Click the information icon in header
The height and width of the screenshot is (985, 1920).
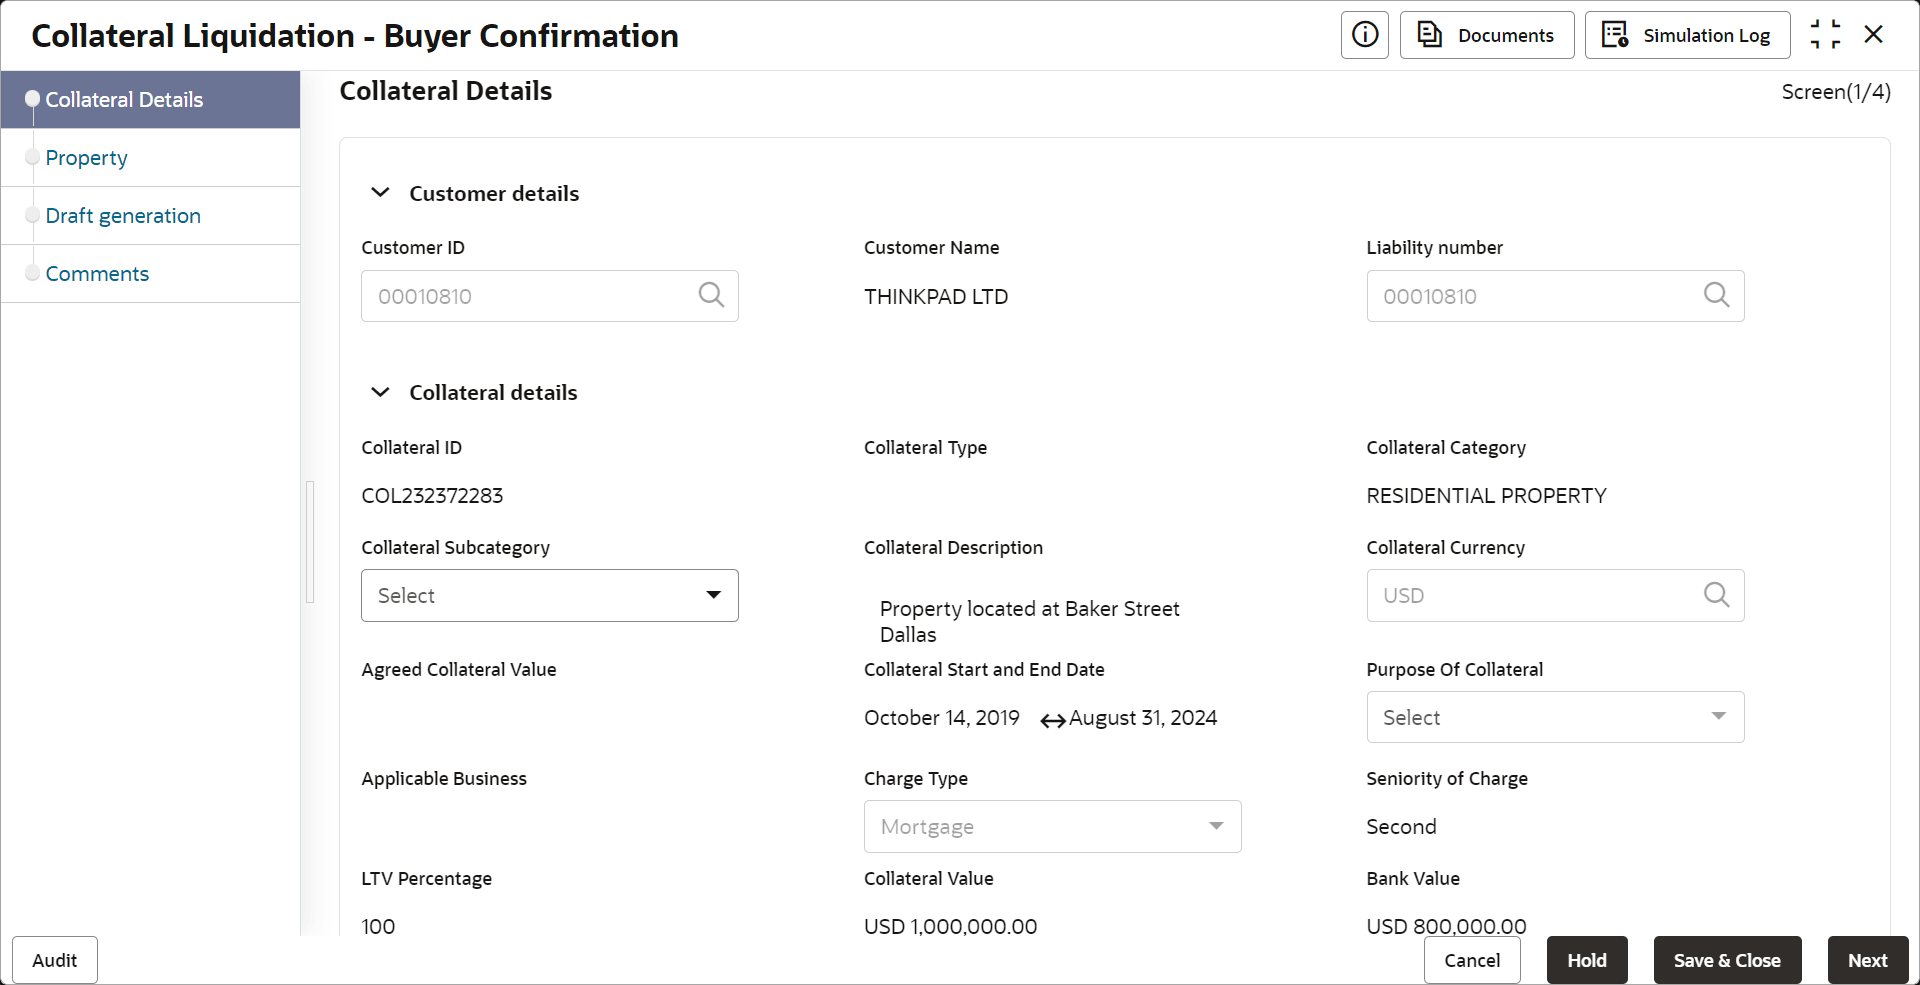pos(1364,35)
